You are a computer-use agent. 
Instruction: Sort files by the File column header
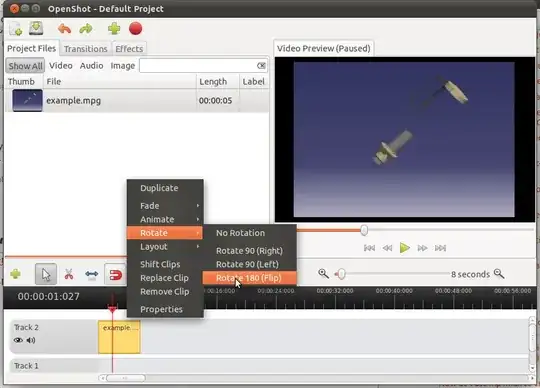[x=120, y=82]
